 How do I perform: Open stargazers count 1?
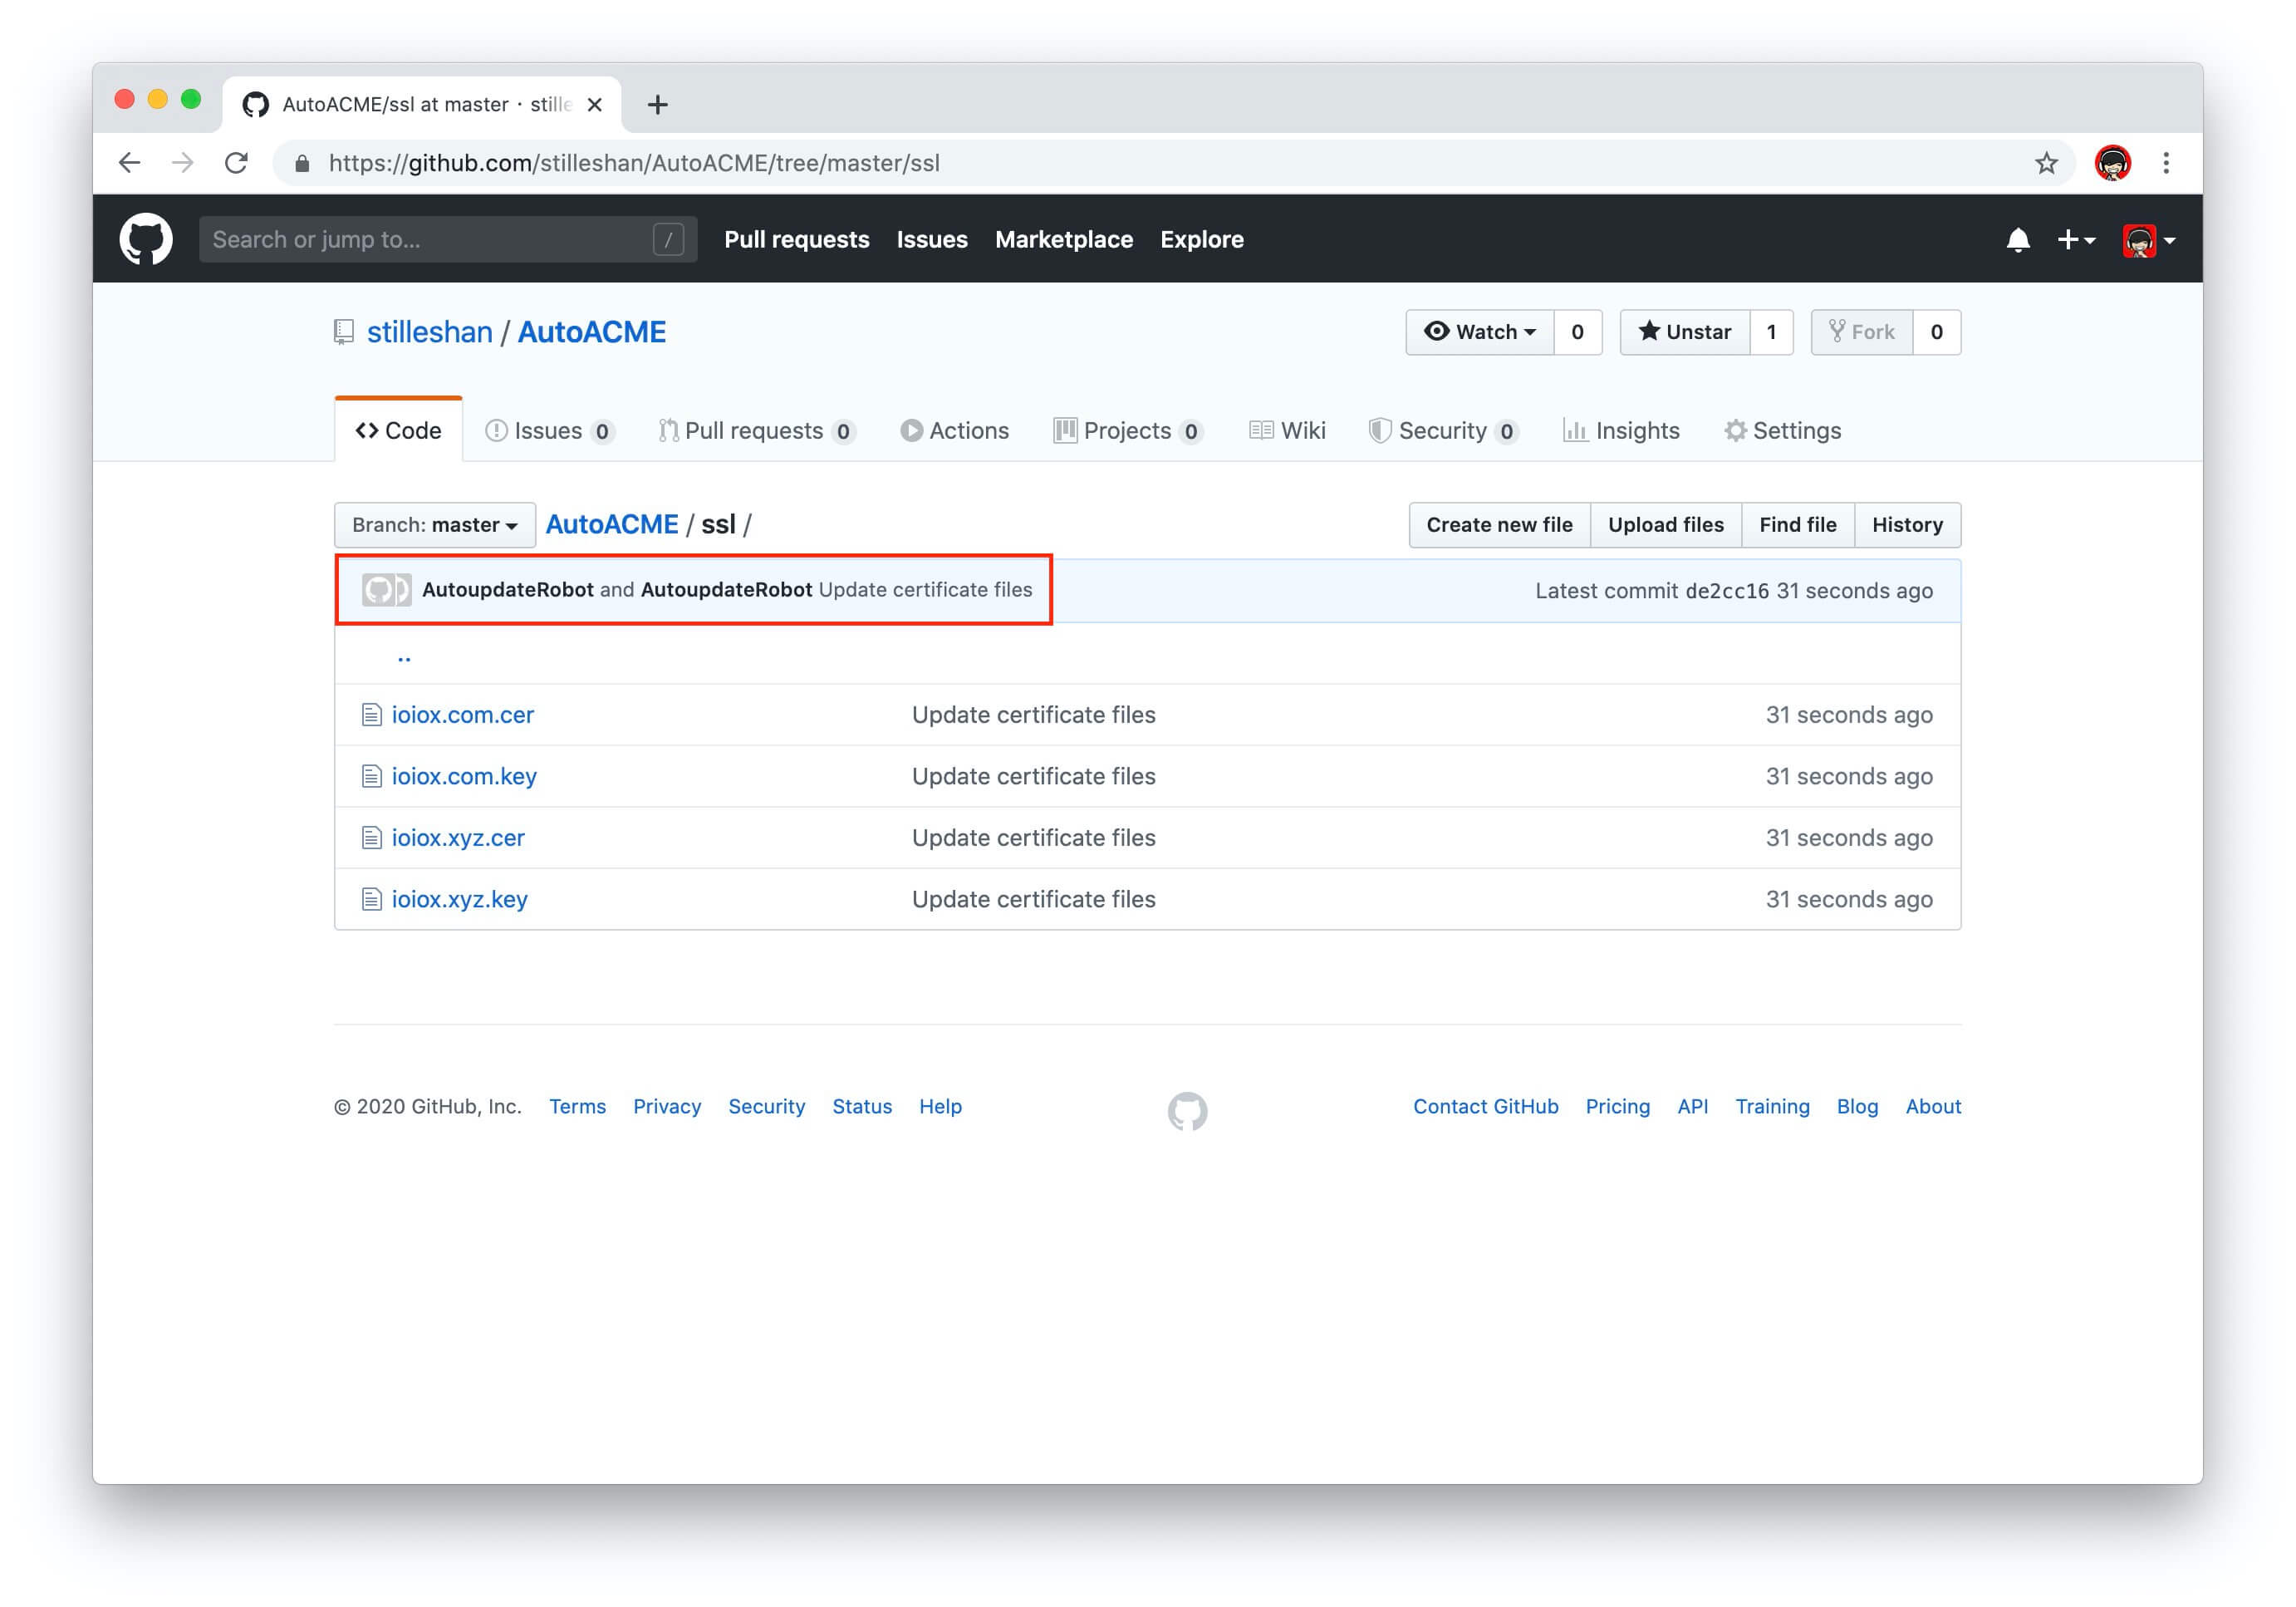pos(1771,332)
